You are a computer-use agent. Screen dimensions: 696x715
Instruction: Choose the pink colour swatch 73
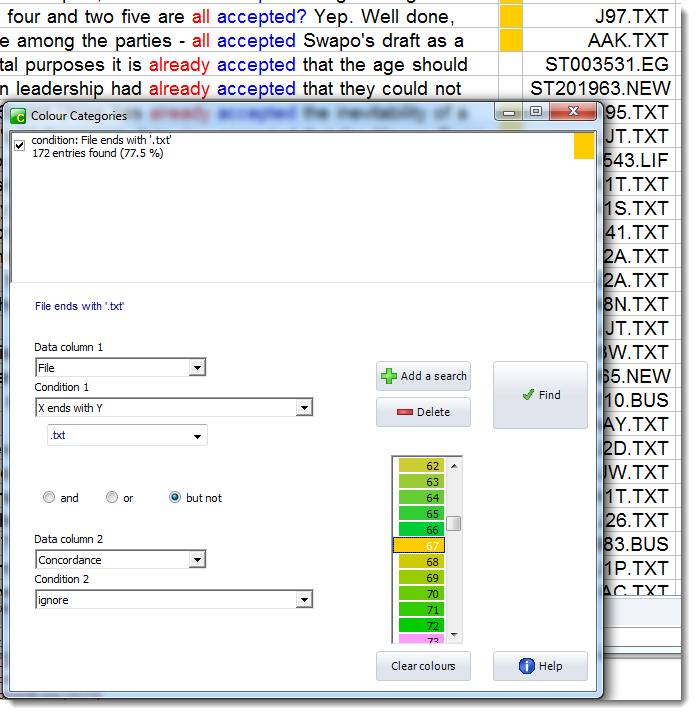click(x=420, y=639)
